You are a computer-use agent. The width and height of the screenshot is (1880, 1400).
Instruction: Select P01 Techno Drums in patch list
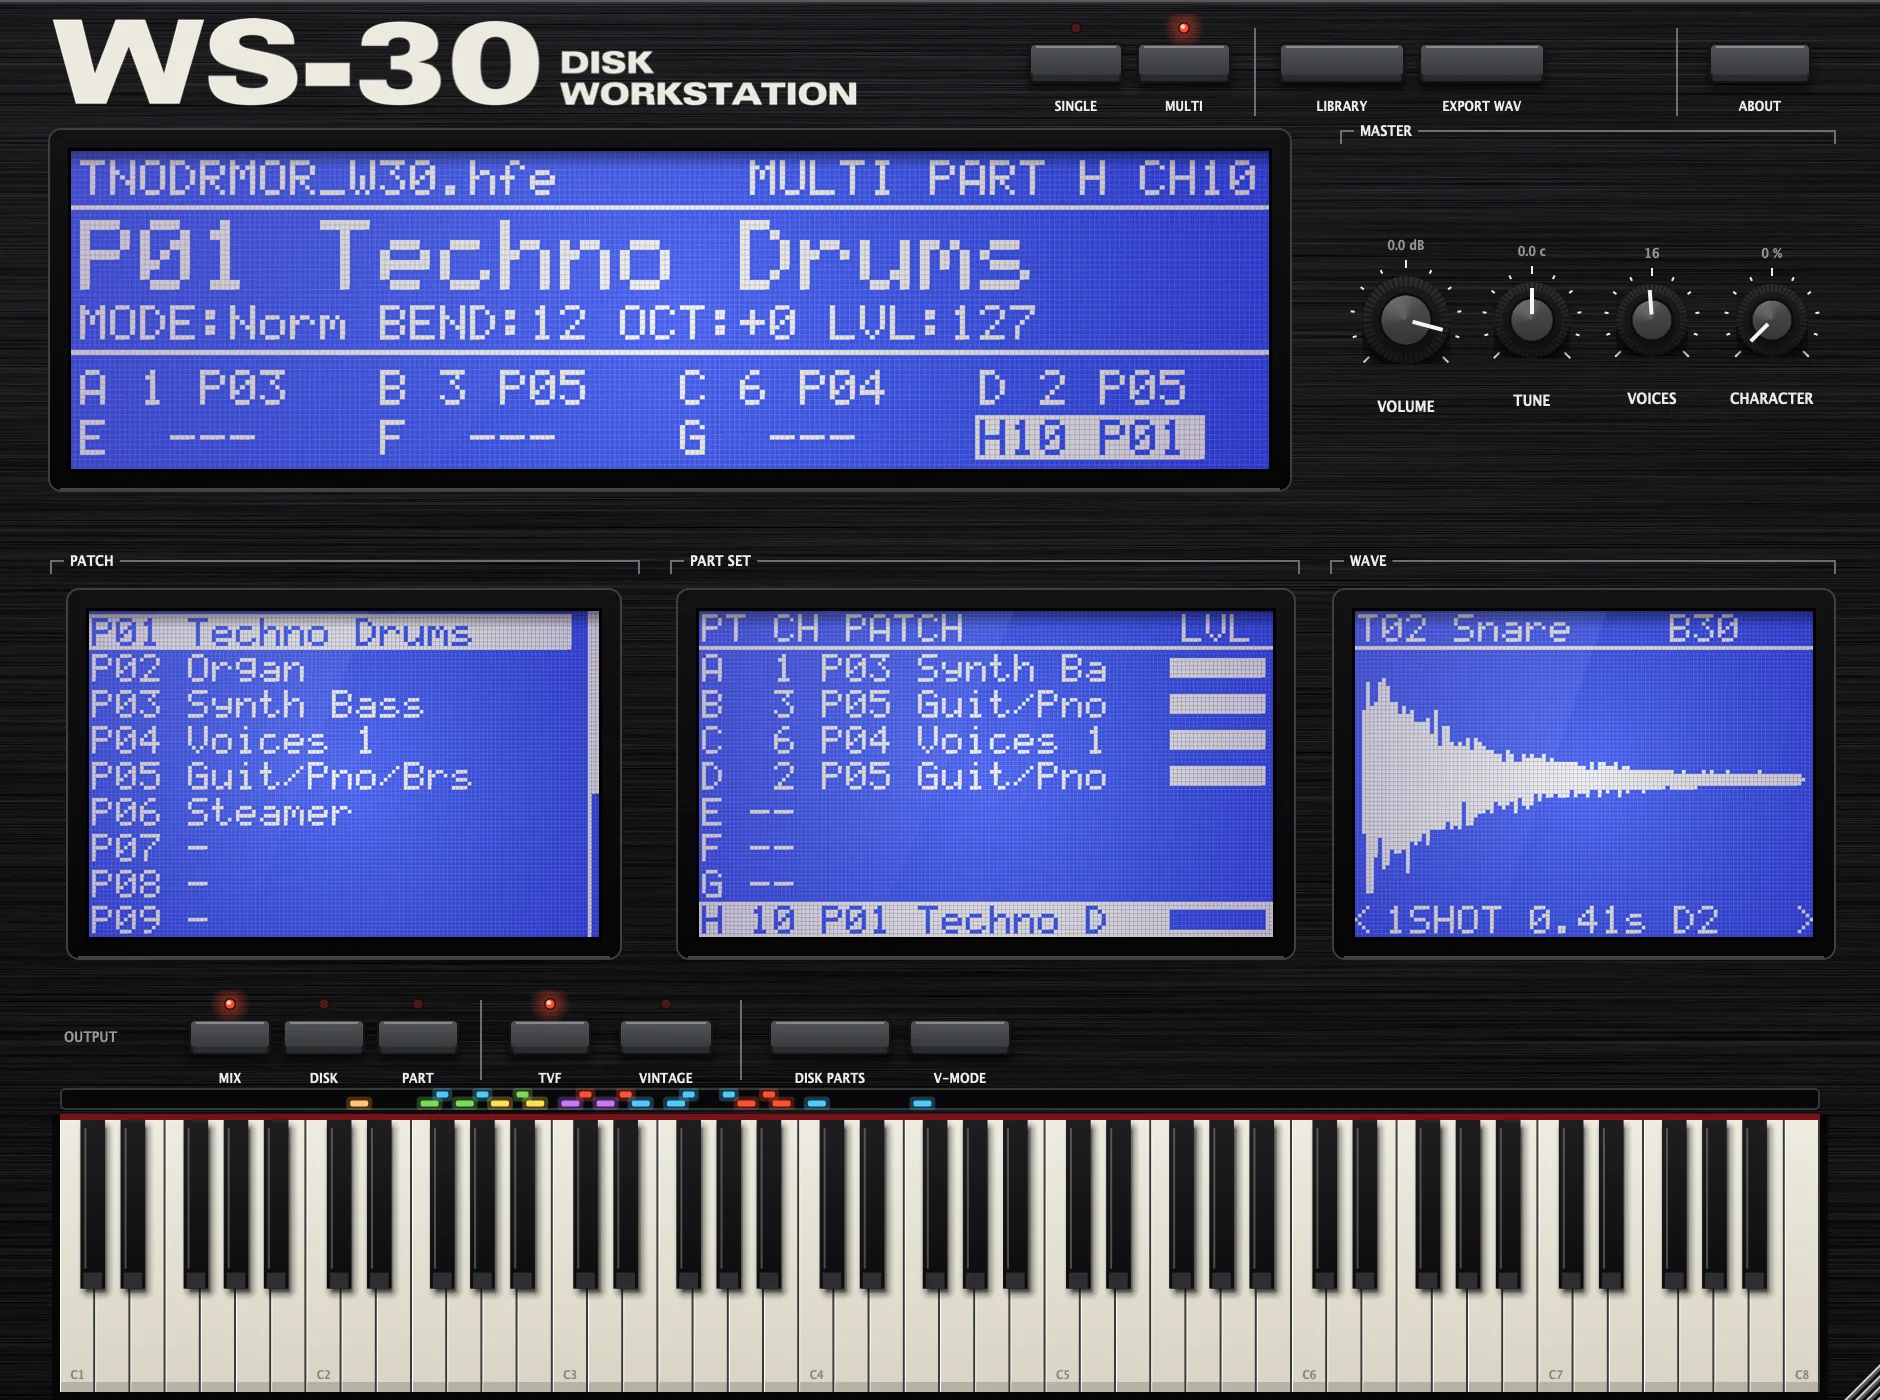[x=330, y=633]
